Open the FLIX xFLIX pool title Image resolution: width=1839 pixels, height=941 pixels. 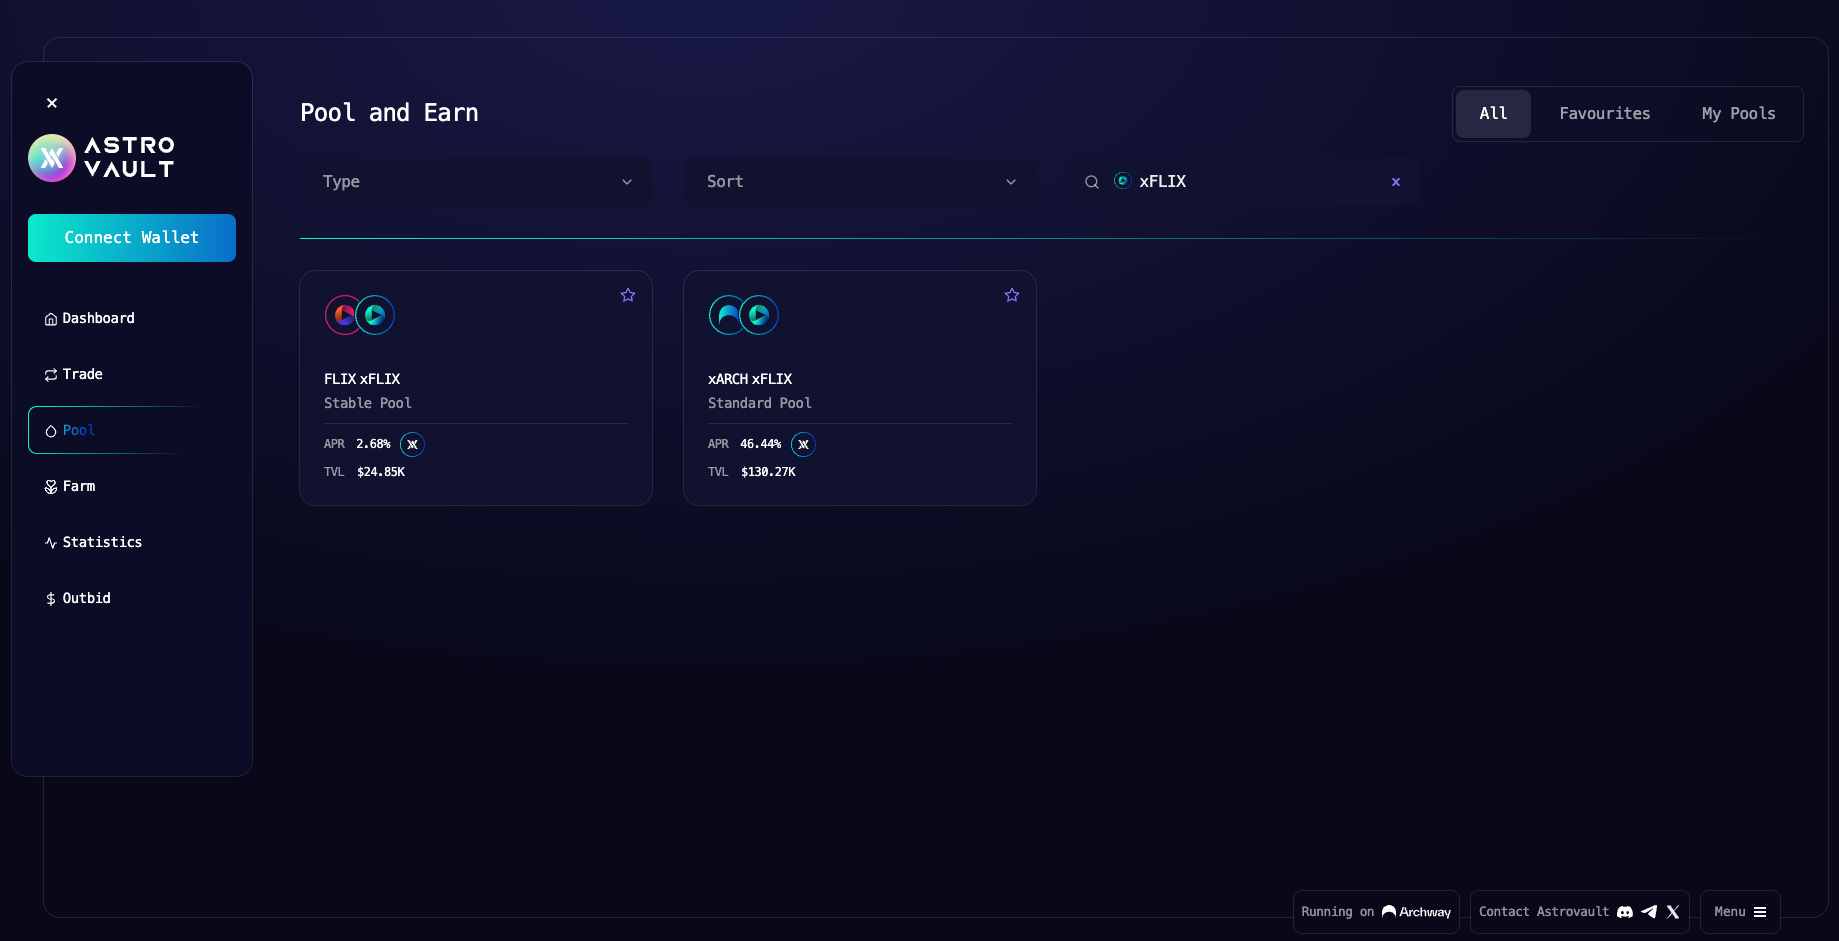pyautogui.click(x=362, y=379)
